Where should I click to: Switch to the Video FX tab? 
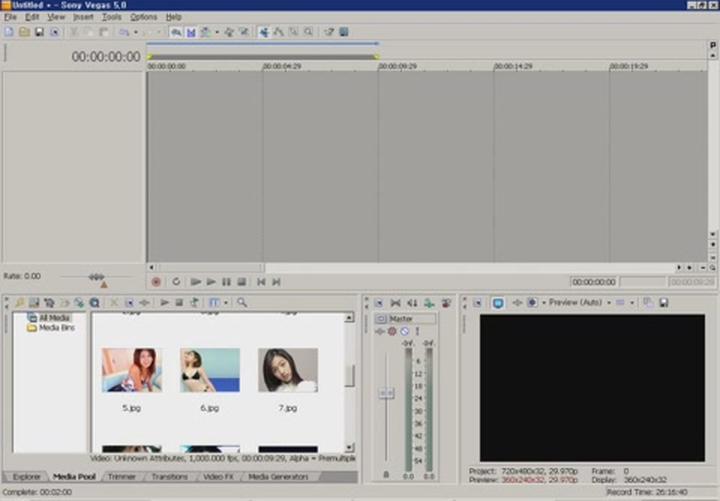(x=219, y=477)
